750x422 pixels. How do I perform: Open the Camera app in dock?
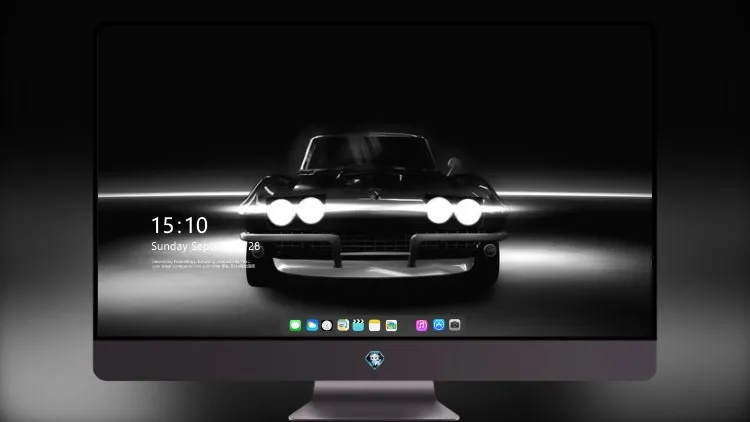[455, 325]
